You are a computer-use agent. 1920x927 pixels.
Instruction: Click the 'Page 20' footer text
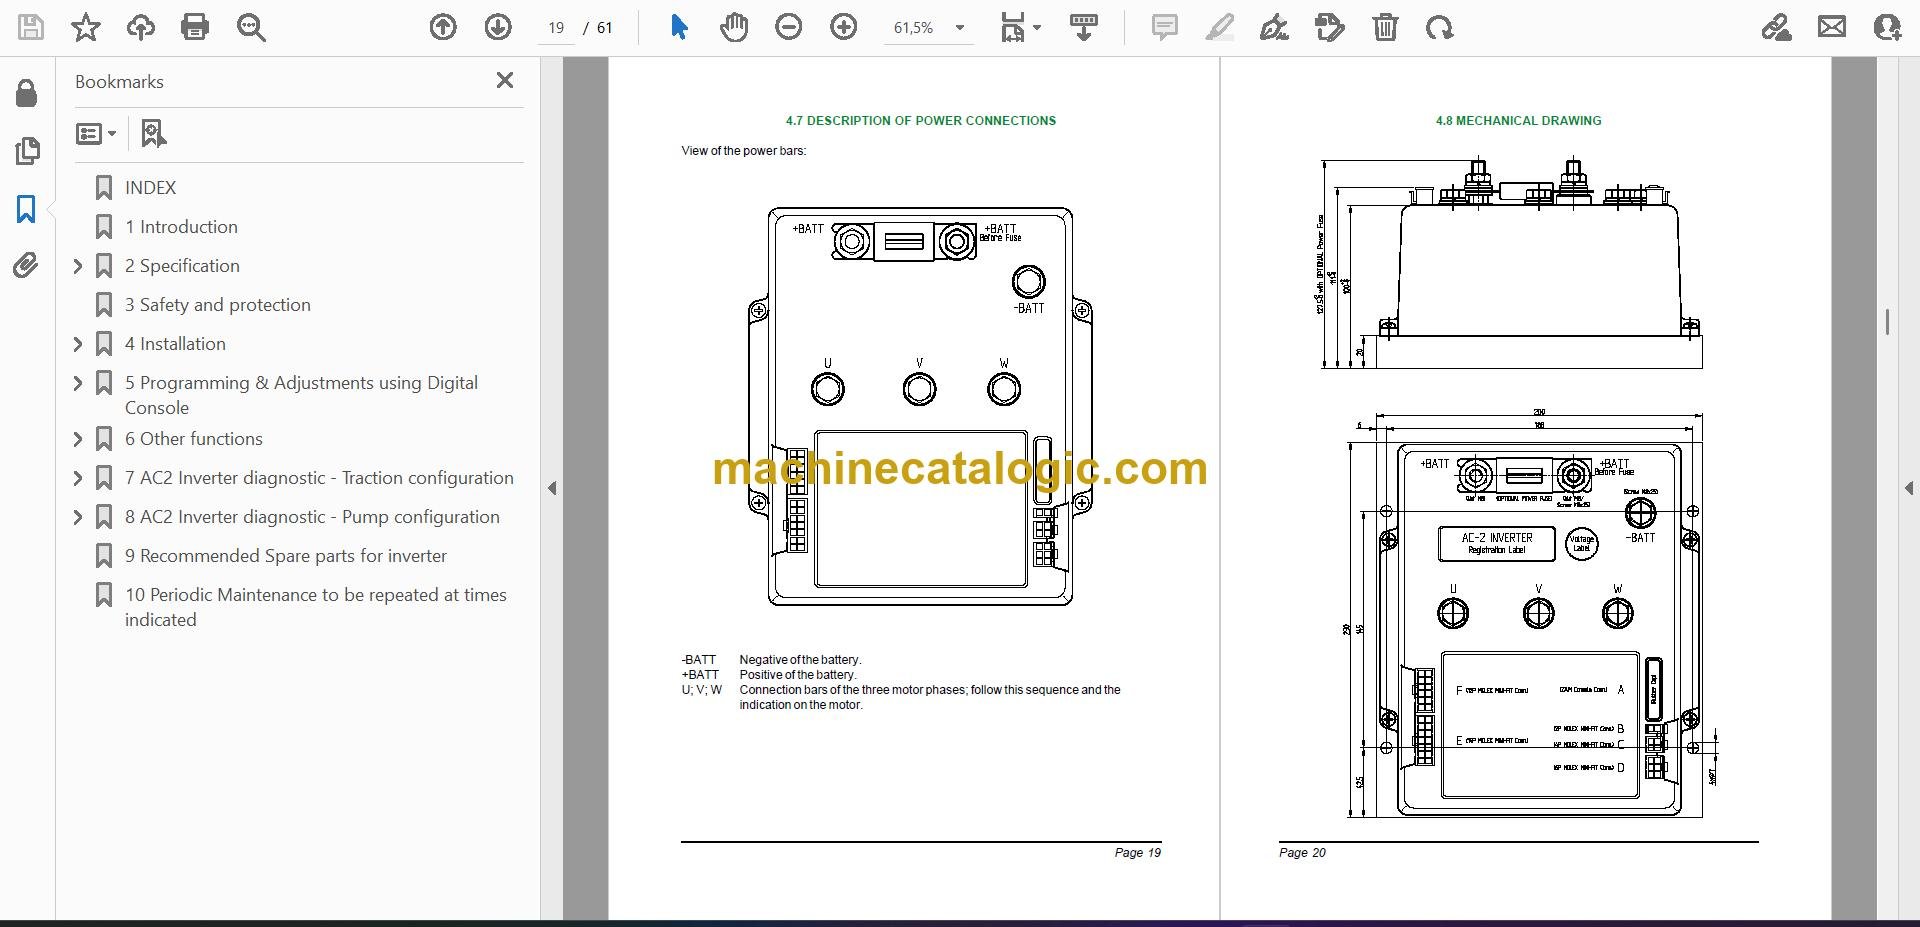[1302, 853]
